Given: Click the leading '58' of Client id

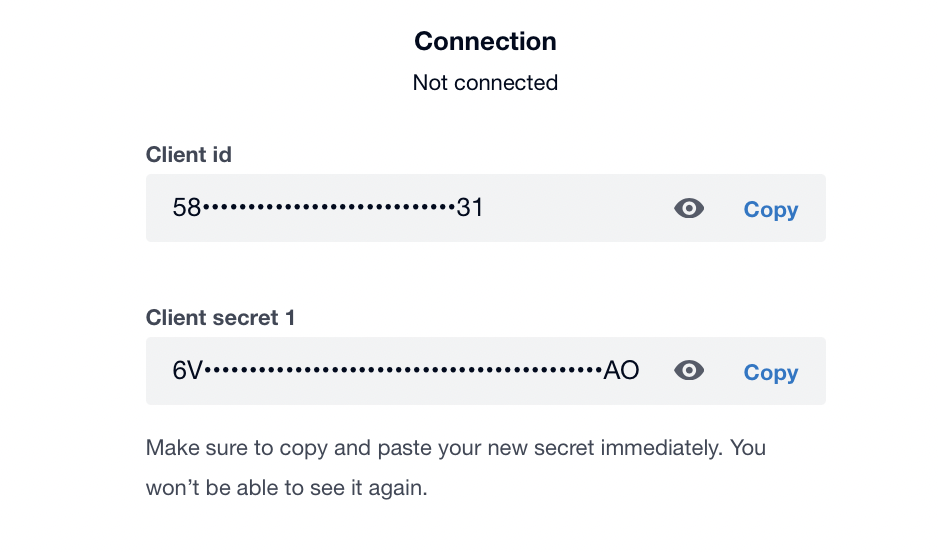Looking at the screenshot, I should [186, 208].
